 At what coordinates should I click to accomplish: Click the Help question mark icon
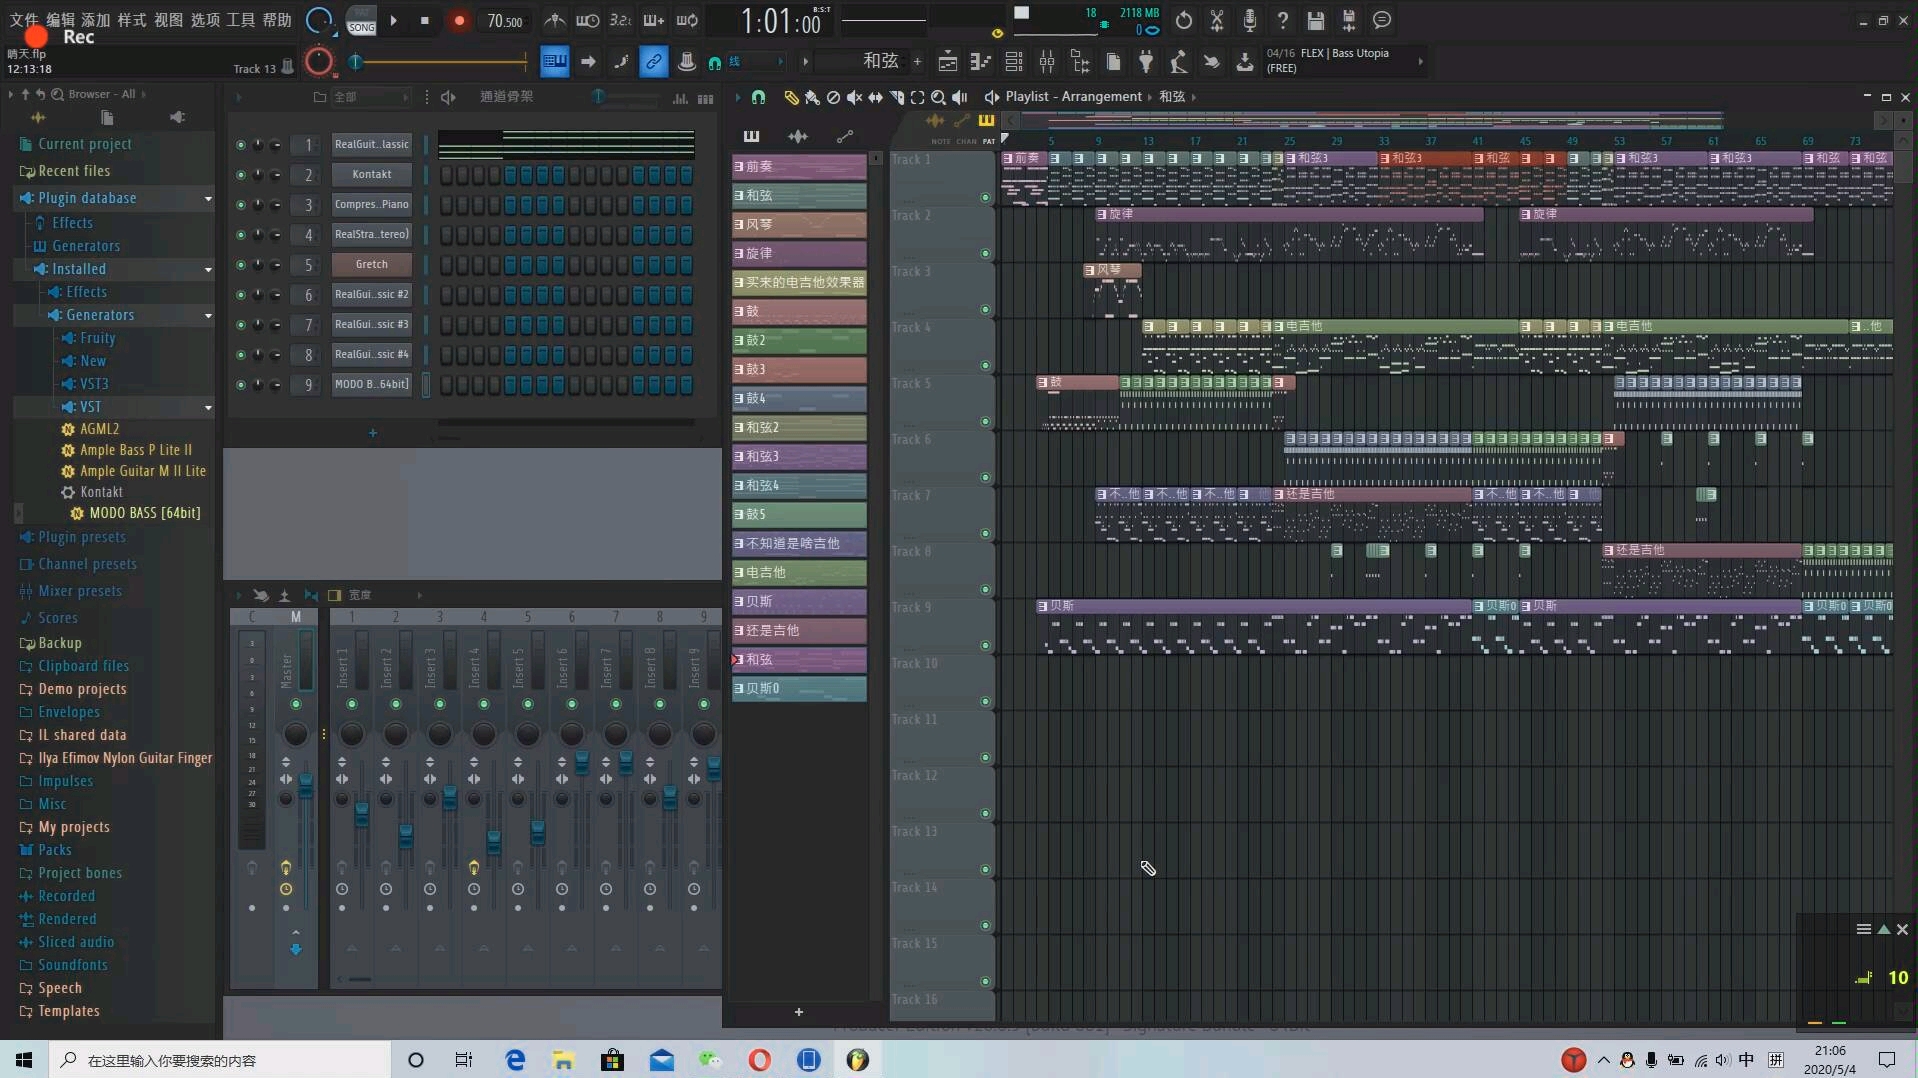(1283, 20)
